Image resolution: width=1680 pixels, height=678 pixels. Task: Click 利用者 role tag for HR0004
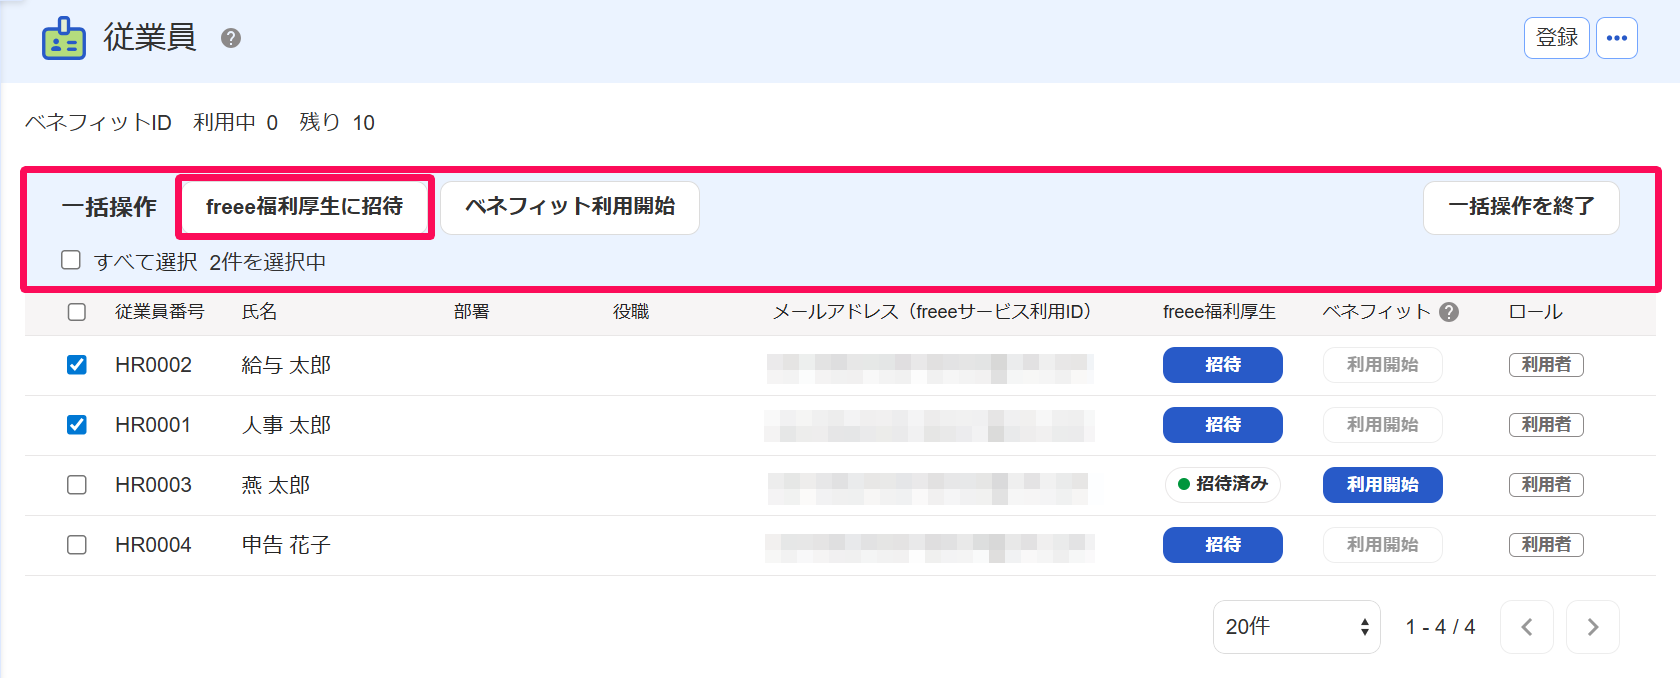point(1546,545)
